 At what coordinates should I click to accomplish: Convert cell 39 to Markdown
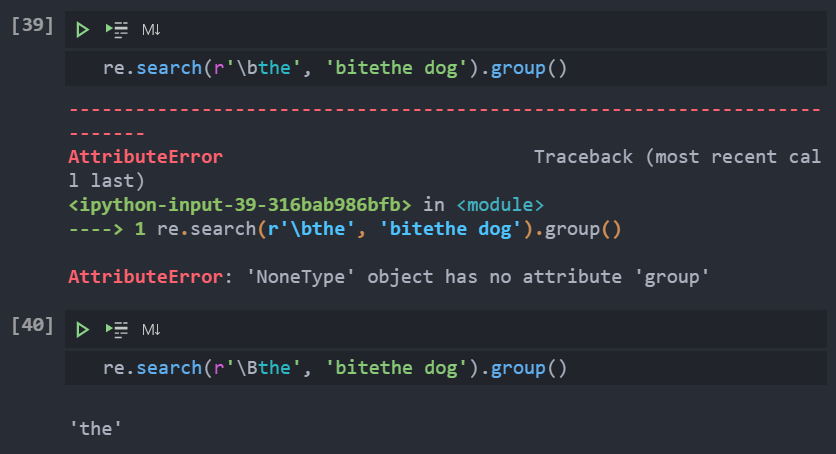[151, 30]
